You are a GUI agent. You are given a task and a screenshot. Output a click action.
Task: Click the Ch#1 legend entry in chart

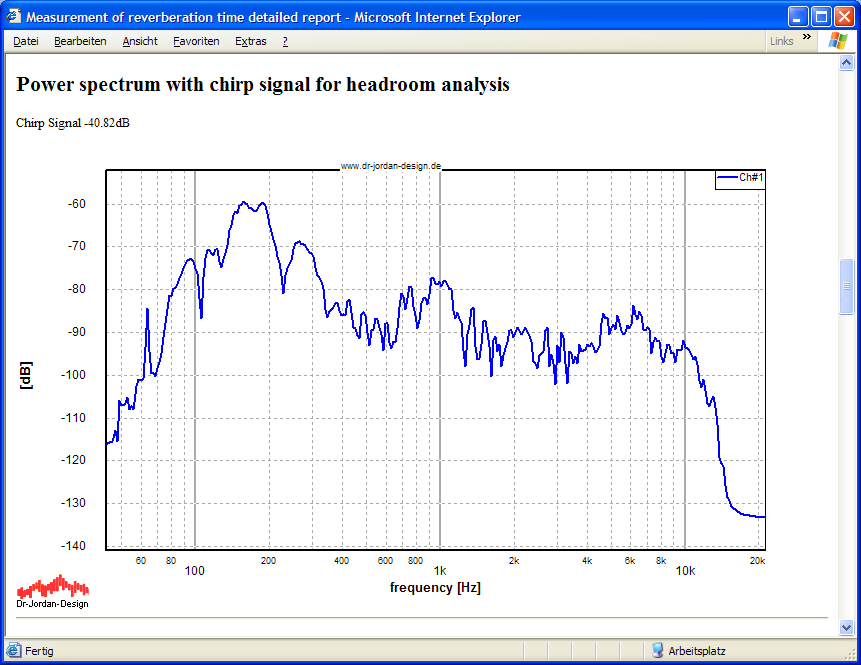point(740,178)
